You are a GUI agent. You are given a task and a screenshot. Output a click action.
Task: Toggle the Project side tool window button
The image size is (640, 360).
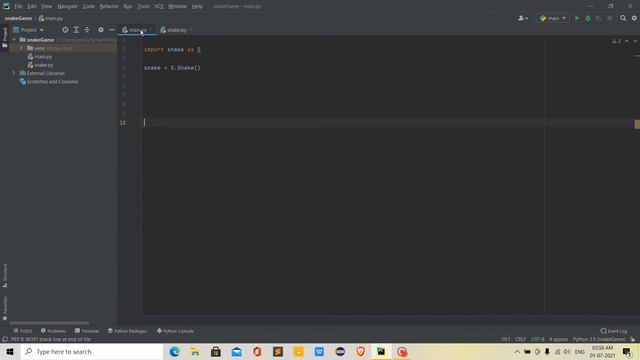pyautogui.click(x=5, y=38)
